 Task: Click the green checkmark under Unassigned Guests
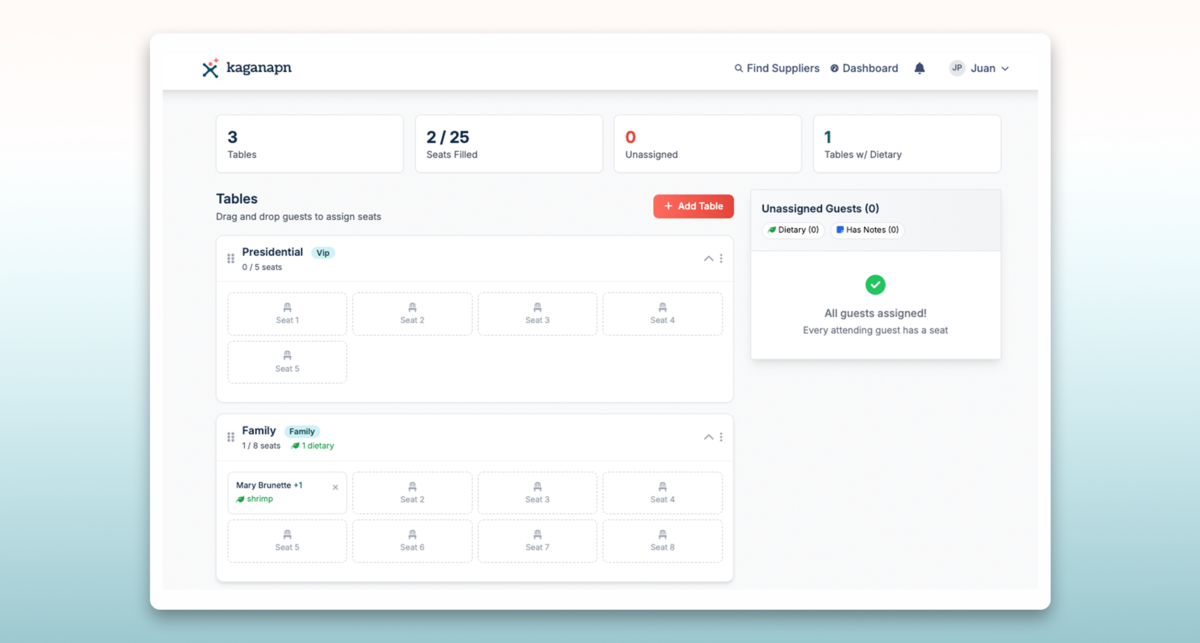pos(875,285)
